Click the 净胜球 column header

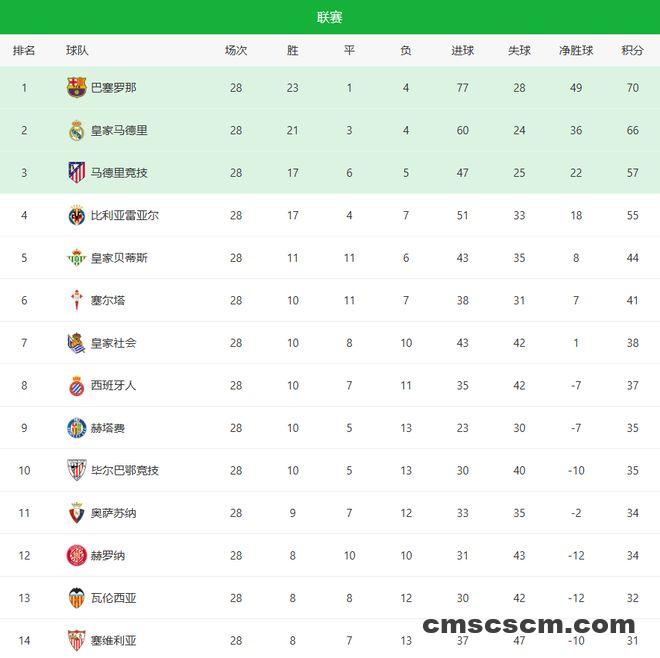pyautogui.click(x=576, y=50)
